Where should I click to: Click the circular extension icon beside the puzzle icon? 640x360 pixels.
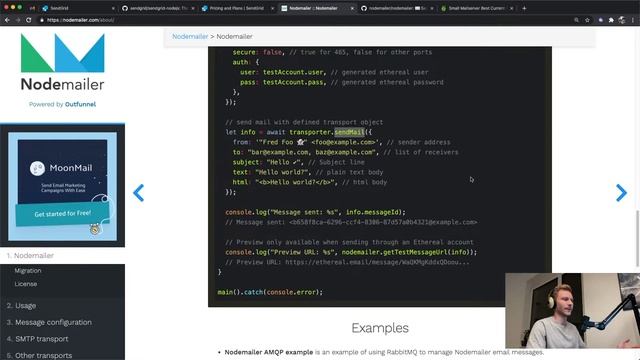pos(600,20)
